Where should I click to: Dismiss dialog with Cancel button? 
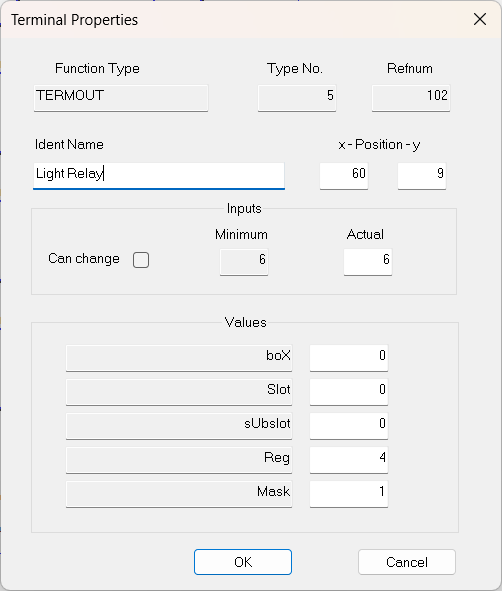point(407,562)
